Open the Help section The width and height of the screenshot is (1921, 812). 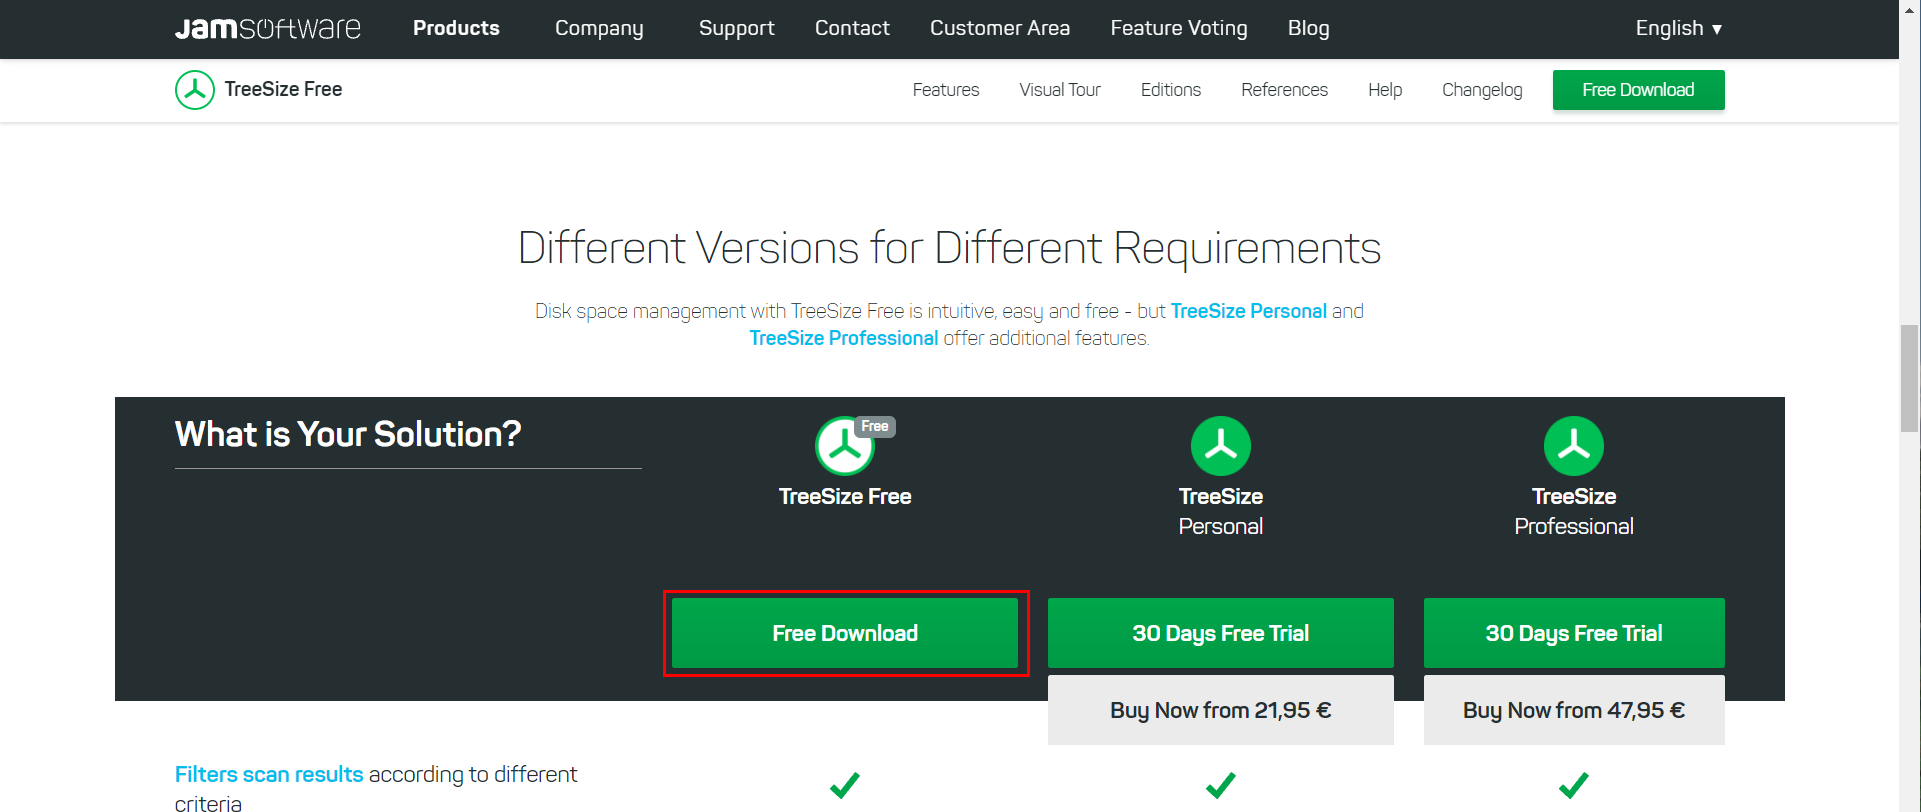(1385, 90)
